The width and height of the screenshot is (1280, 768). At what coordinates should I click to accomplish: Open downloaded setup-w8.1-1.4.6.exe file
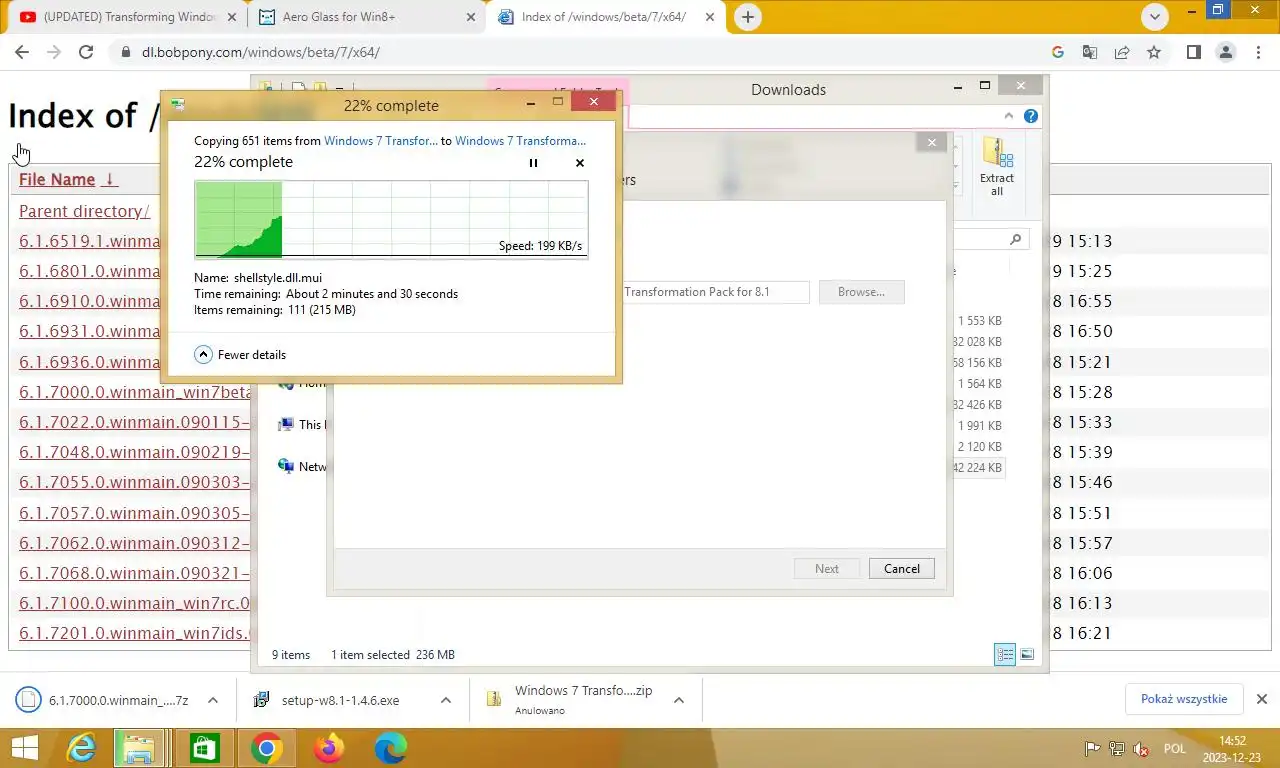[x=340, y=700]
